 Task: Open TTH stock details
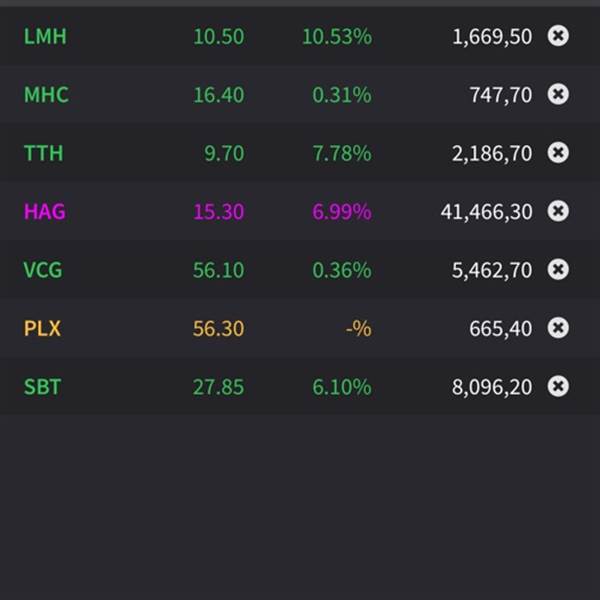(43, 153)
